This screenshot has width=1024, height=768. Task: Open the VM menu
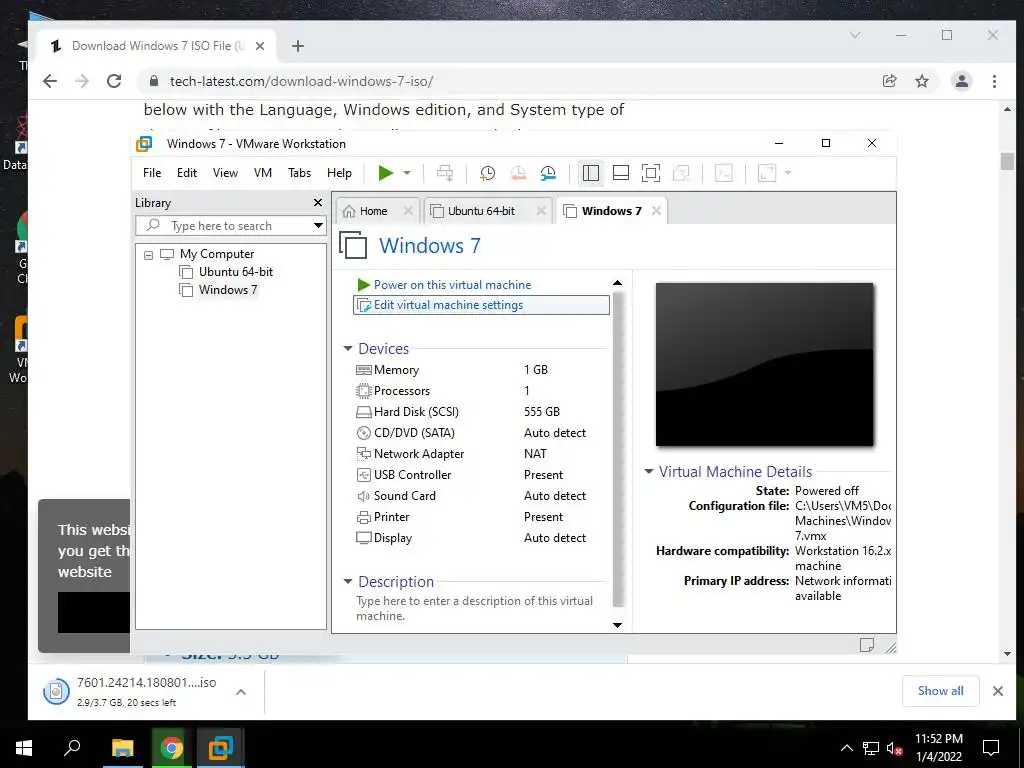tap(263, 173)
